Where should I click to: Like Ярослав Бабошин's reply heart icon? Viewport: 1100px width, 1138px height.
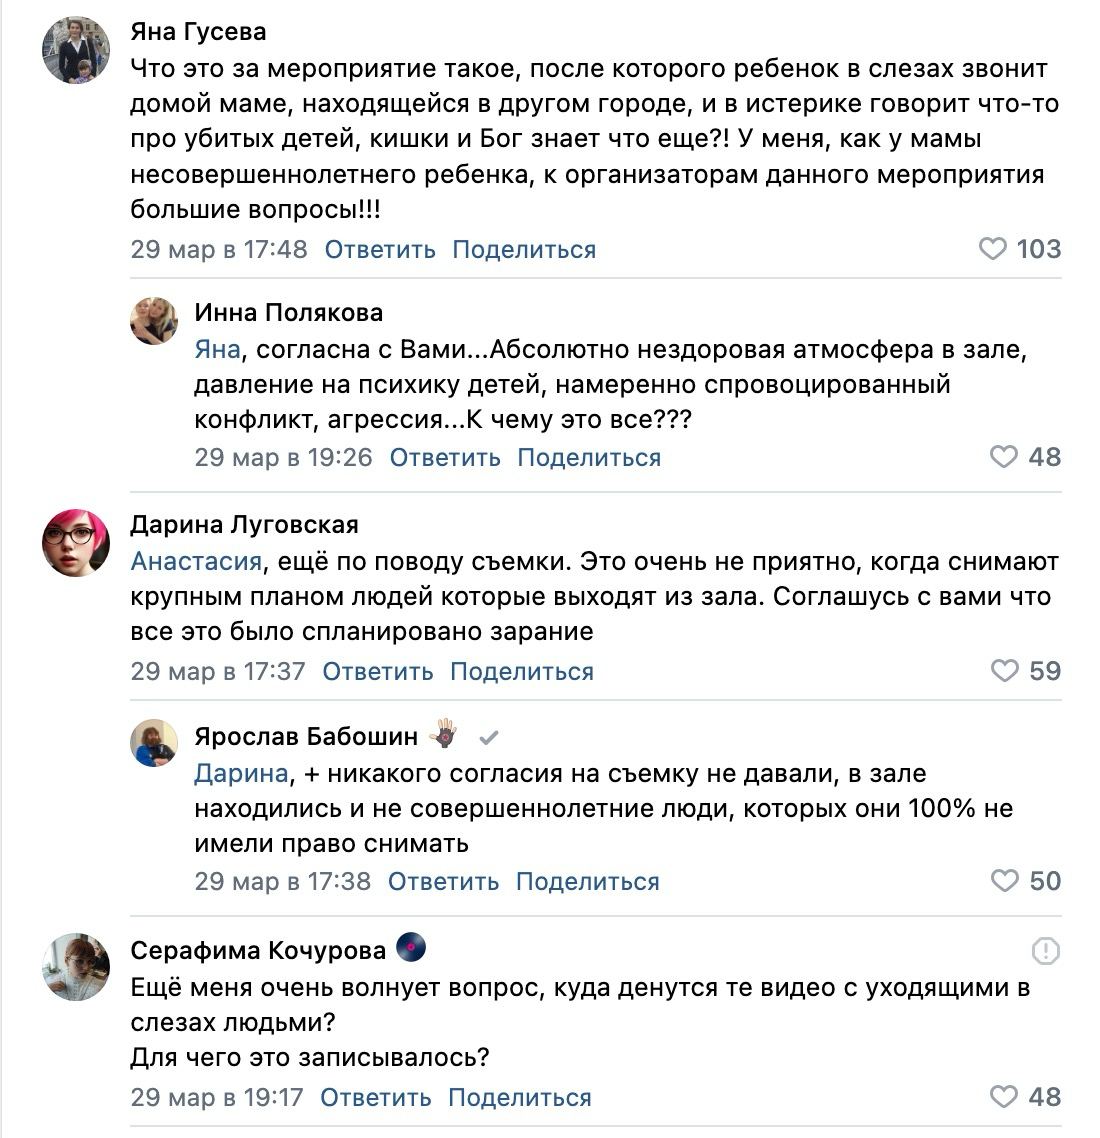coord(1004,881)
